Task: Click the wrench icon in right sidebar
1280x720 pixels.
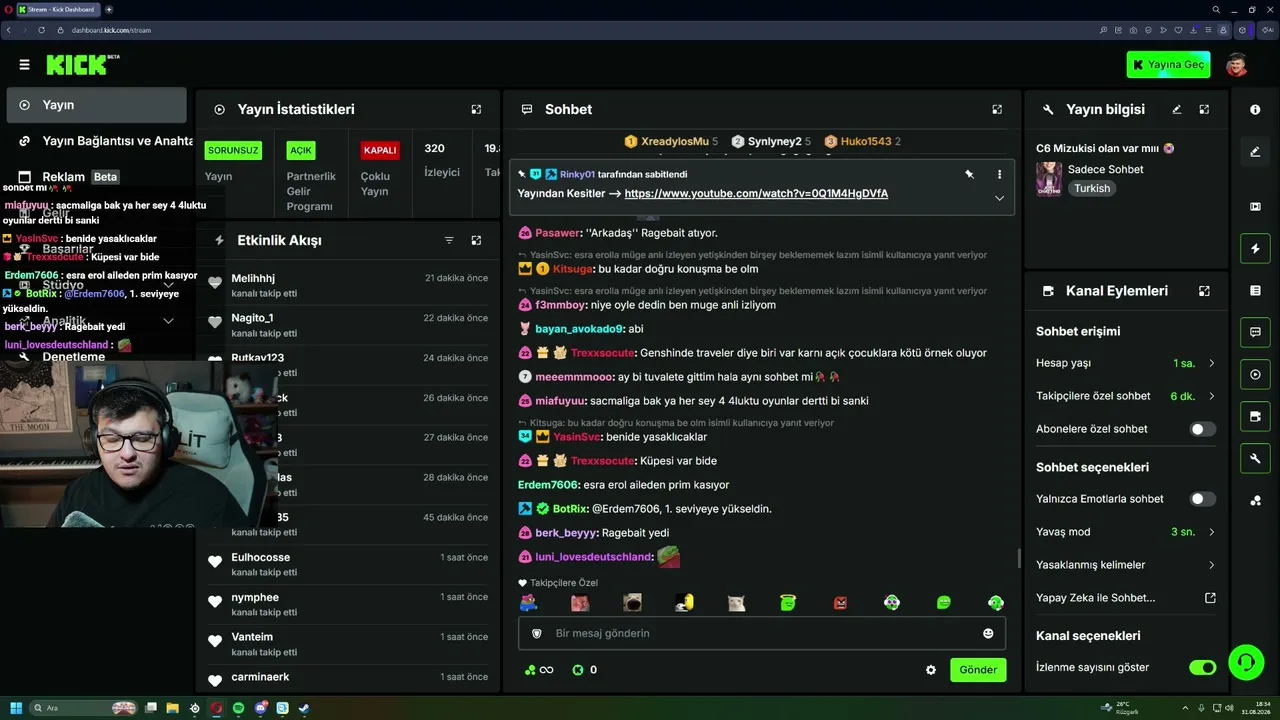Action: 1255,458
